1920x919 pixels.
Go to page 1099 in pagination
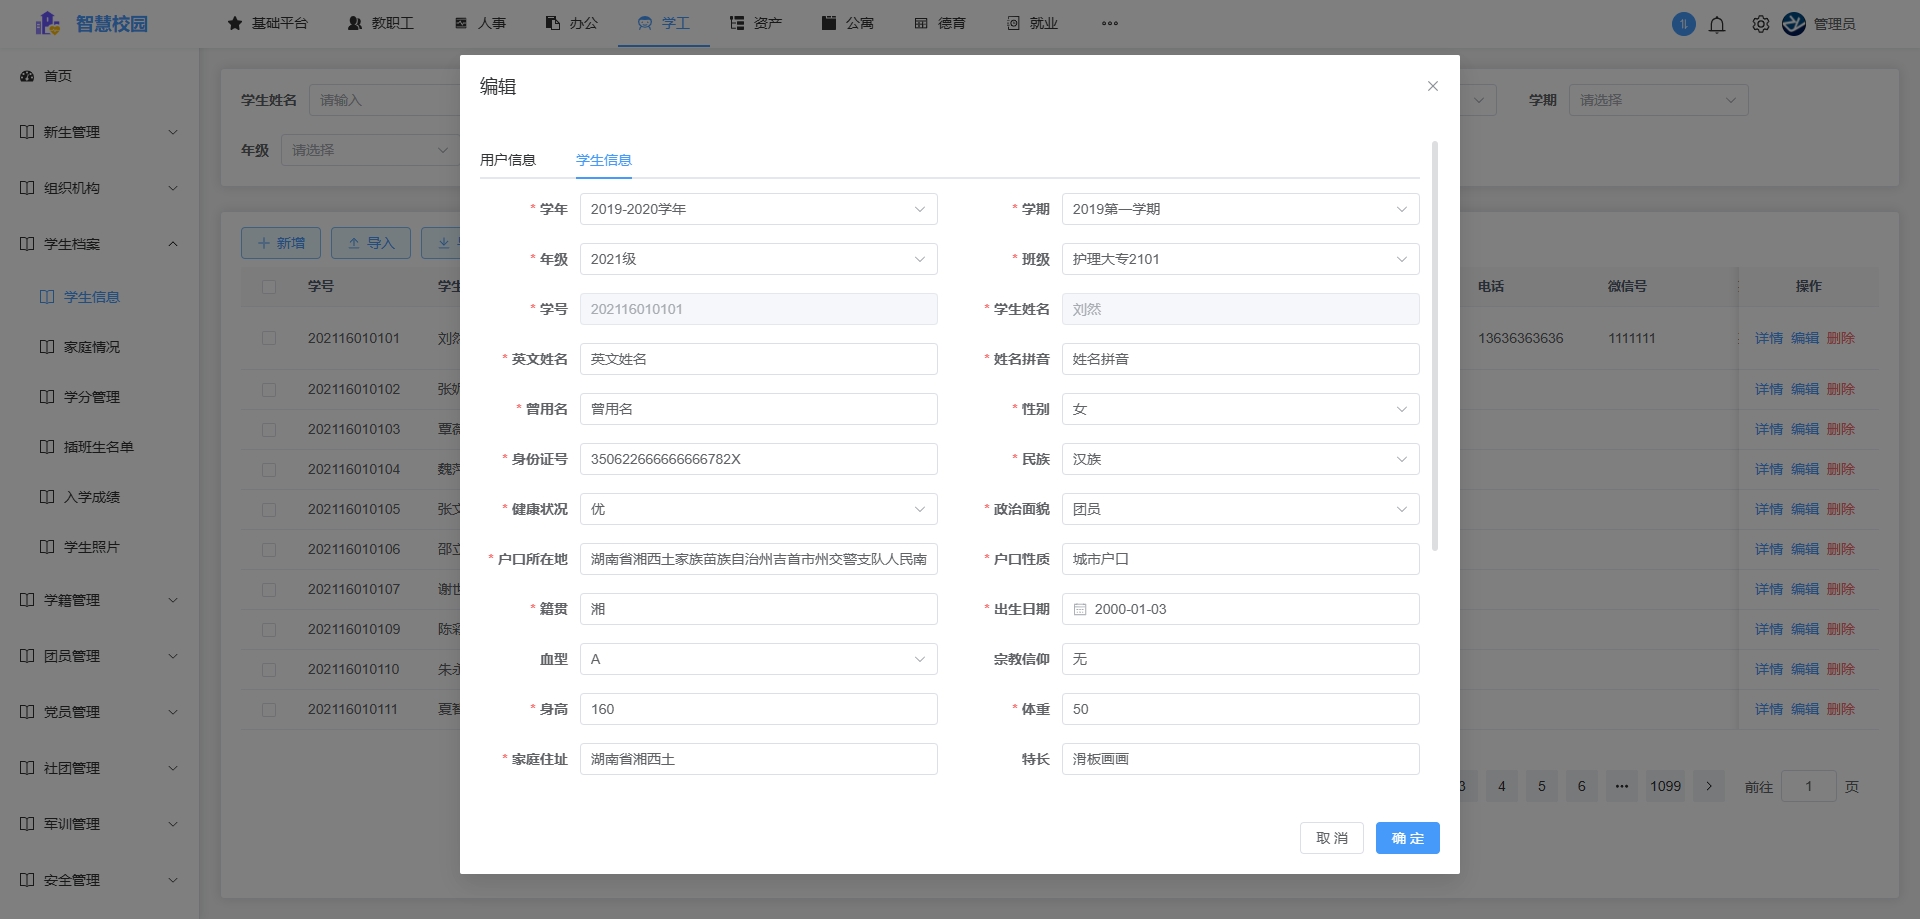pyautogui.click(x=1664, y=786)
